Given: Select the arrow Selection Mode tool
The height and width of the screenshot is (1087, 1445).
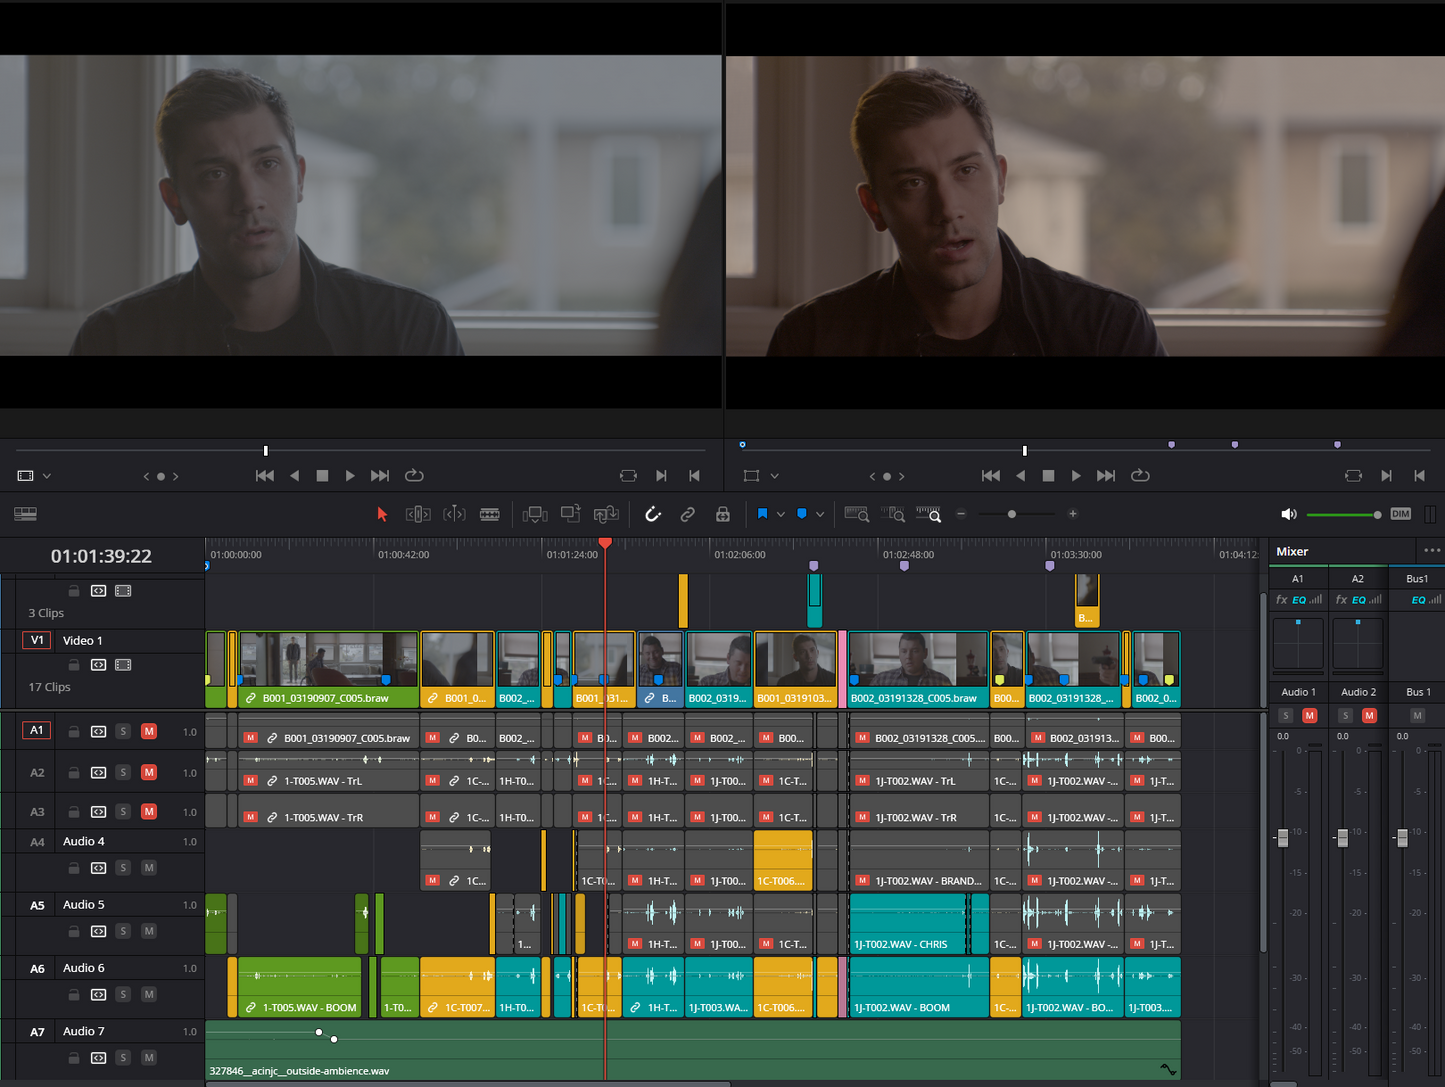Looking at the screenshot, I should [382, 514].
